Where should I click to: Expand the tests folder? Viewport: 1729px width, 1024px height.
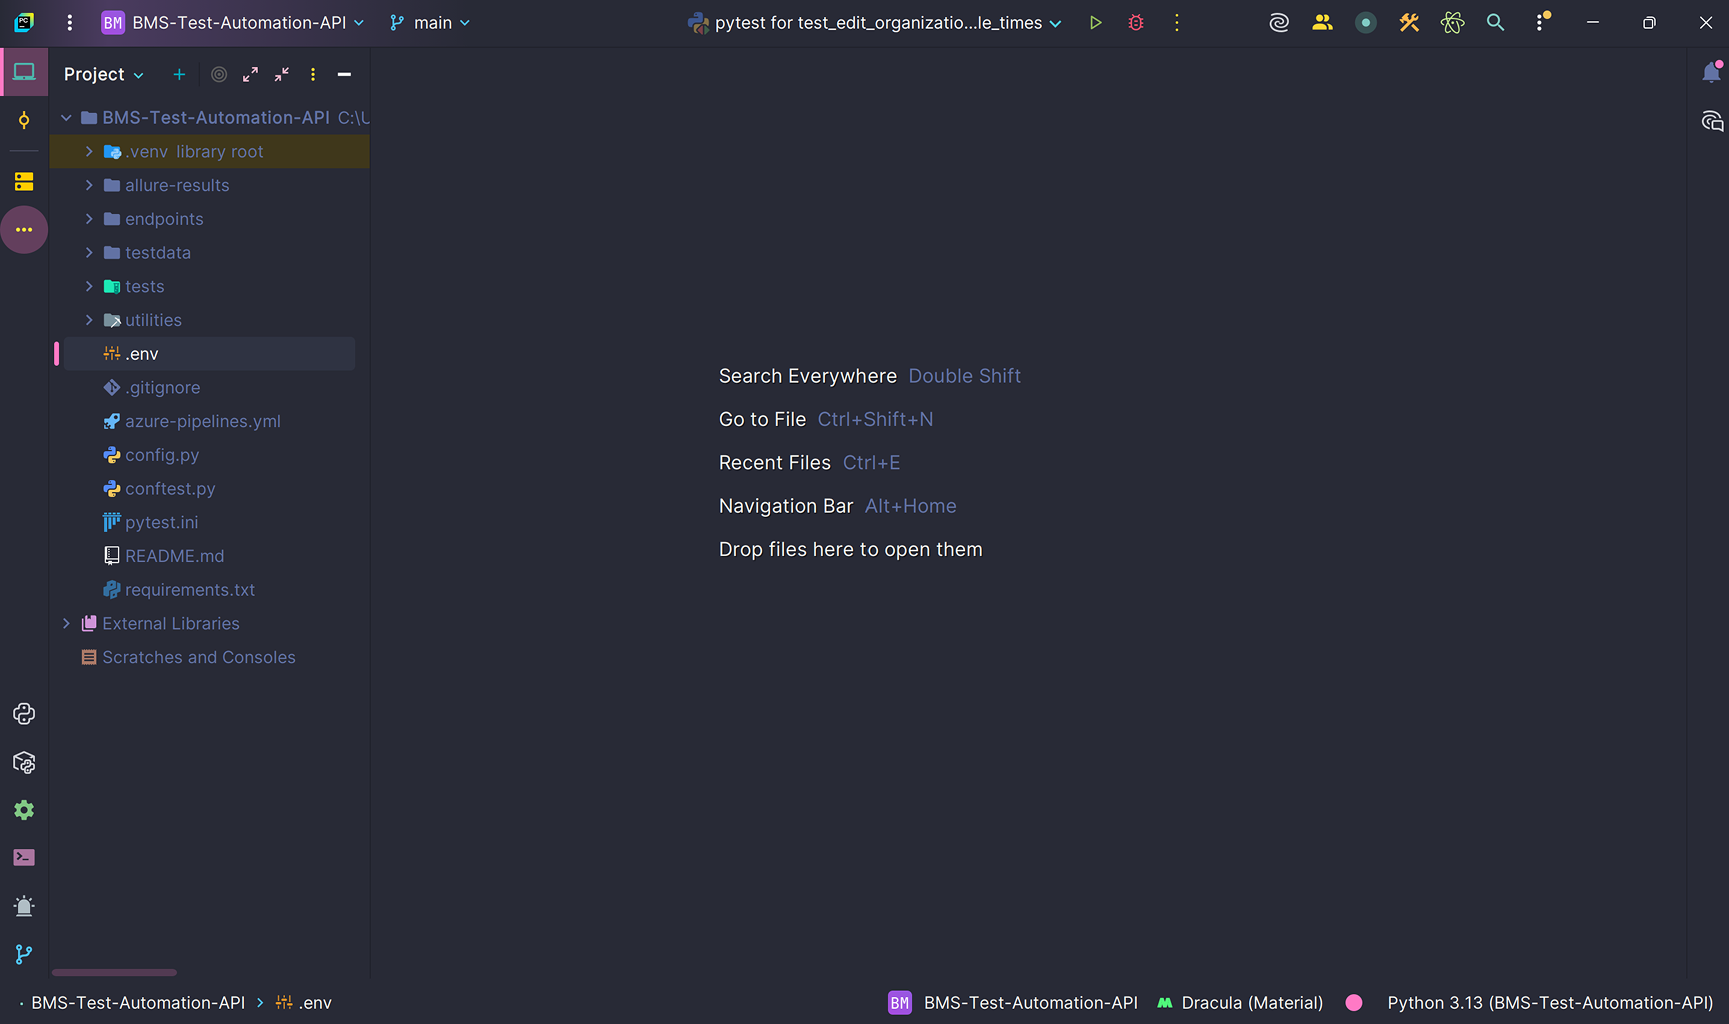(89, 287)
